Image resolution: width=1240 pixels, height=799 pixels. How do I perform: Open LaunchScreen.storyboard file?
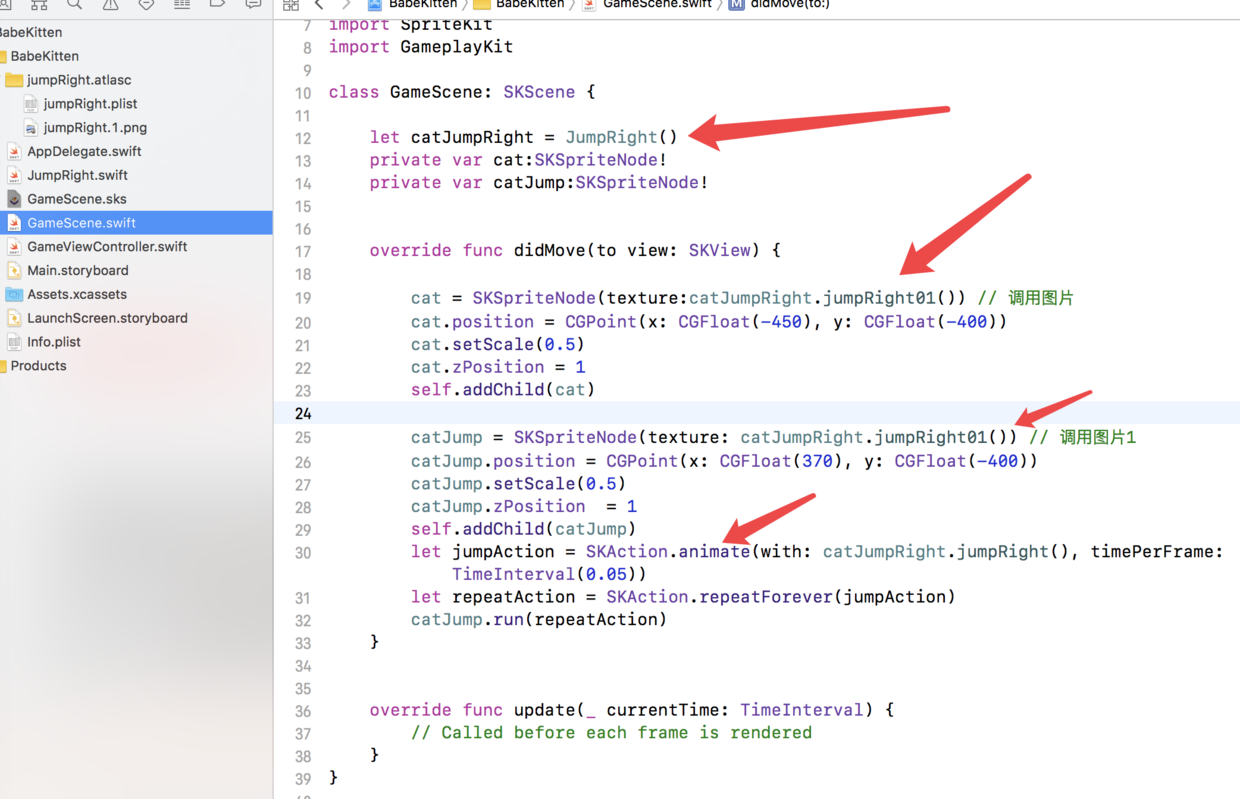[x=136, y=318]
